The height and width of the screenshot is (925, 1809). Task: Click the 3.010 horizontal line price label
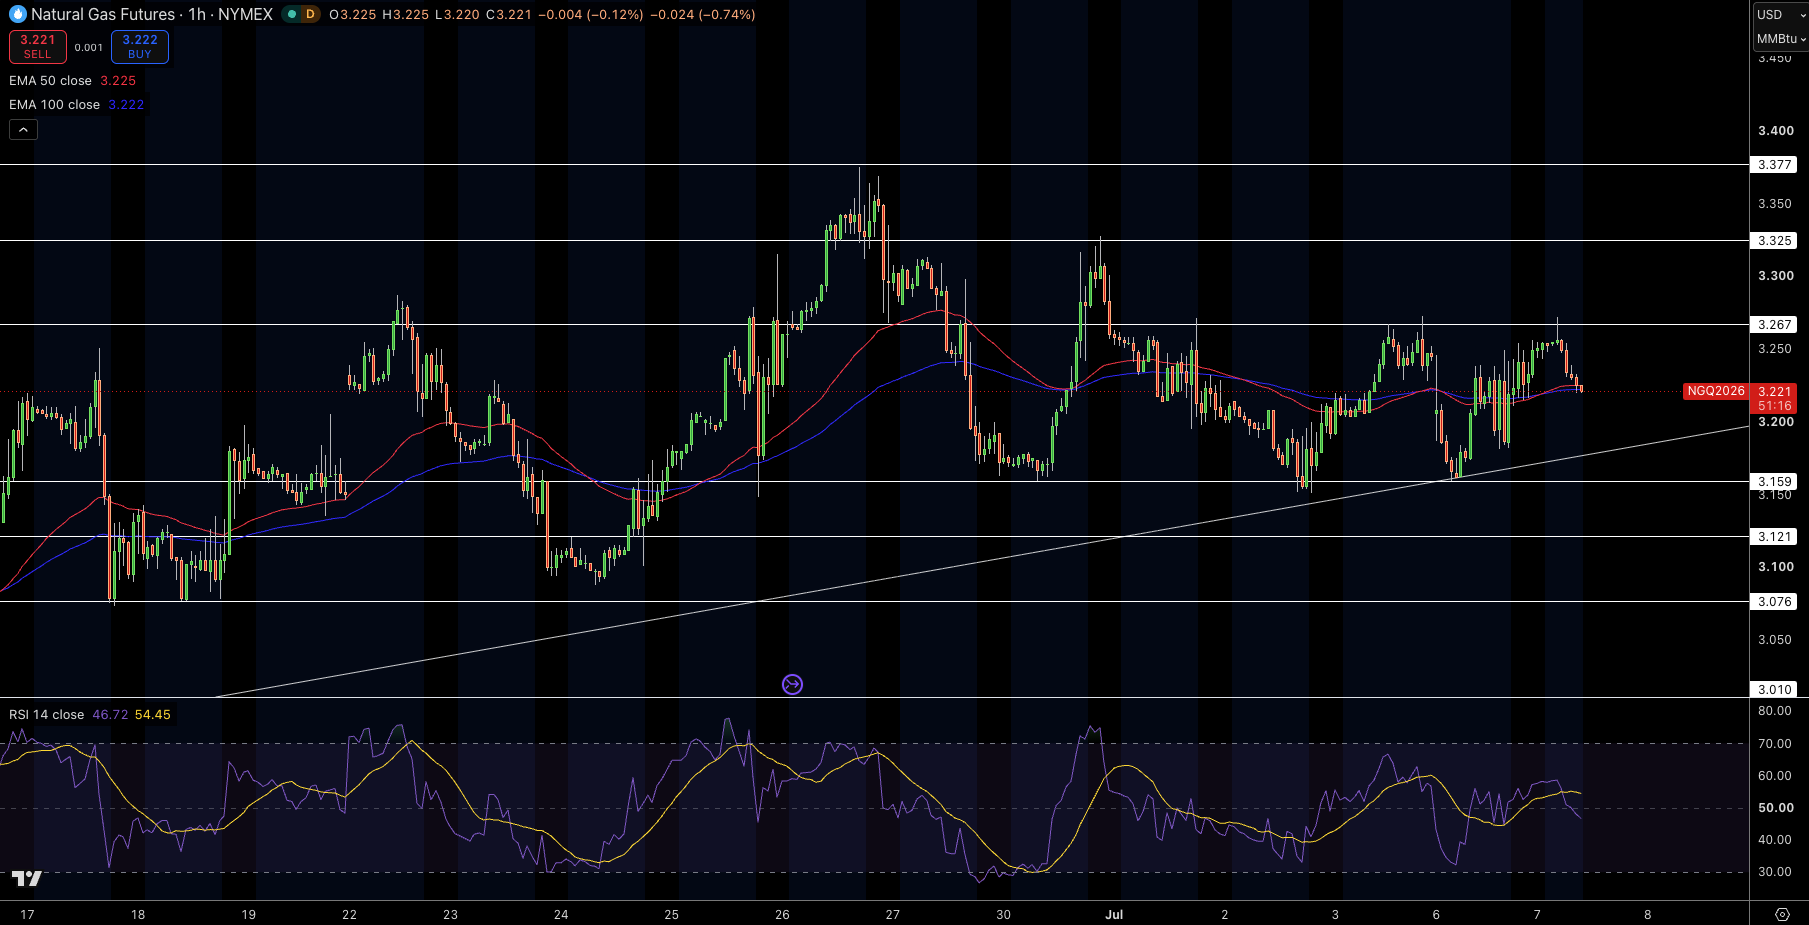point(1774,690)
